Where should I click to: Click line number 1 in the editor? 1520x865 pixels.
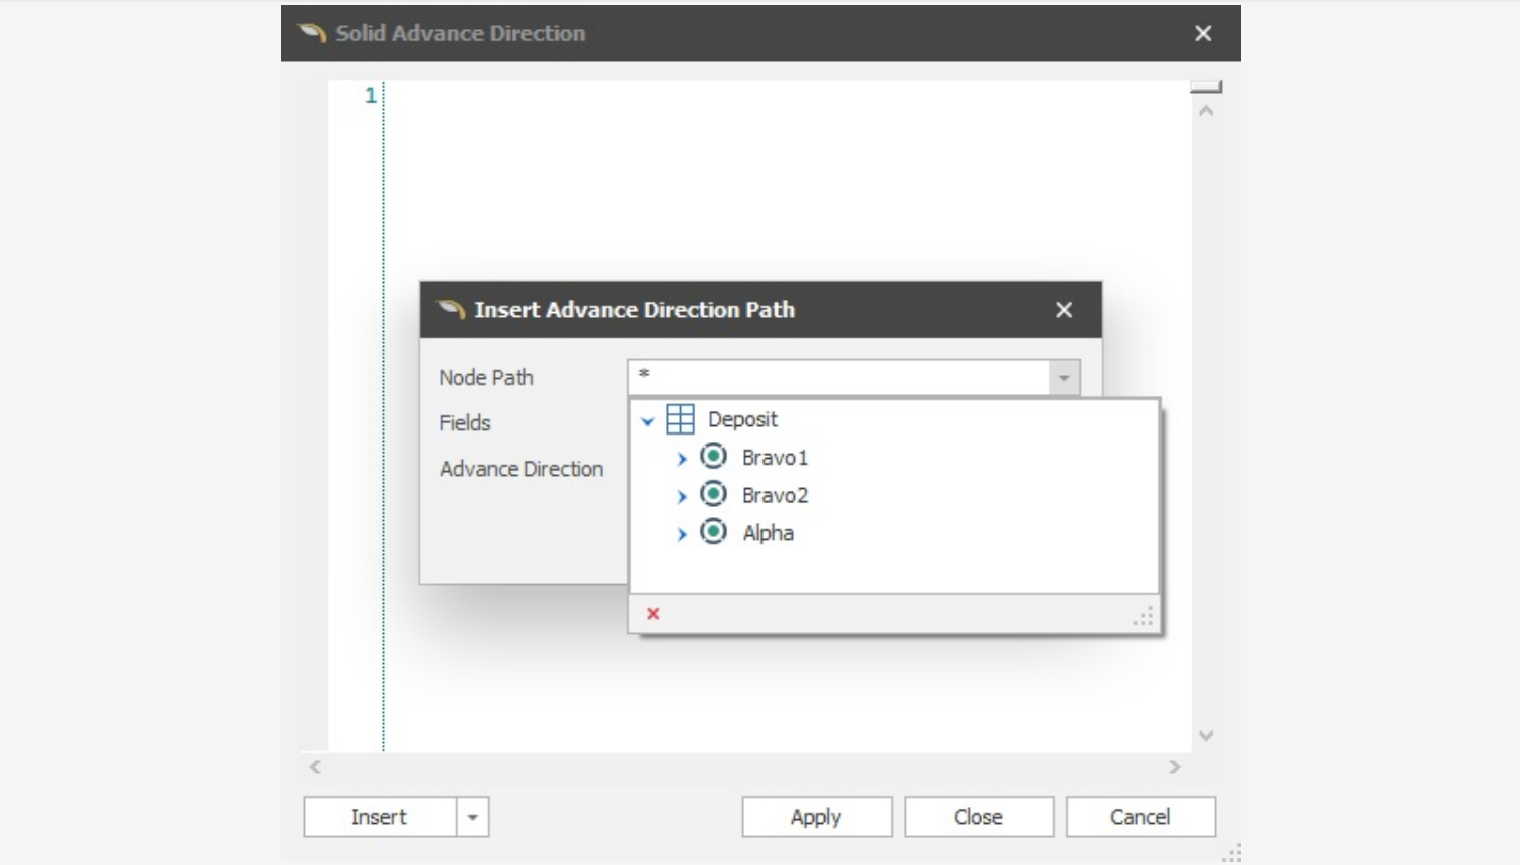[369, 95]
